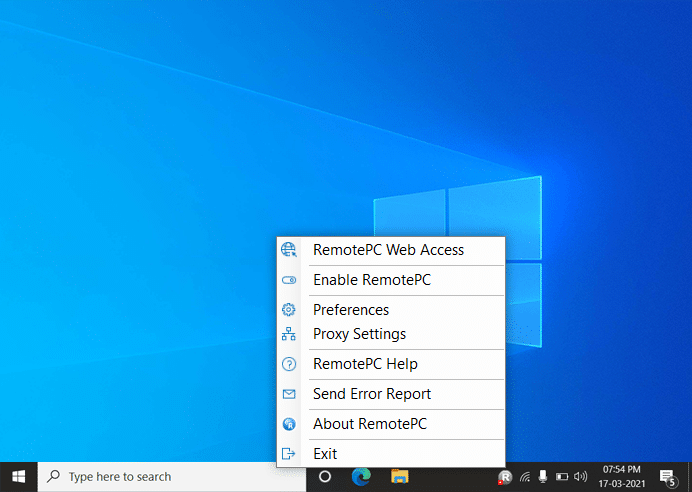The width and height of the screenshot is (692, 492).
Task: Open the battery status tray icon
Action: (x=562, y=477)
